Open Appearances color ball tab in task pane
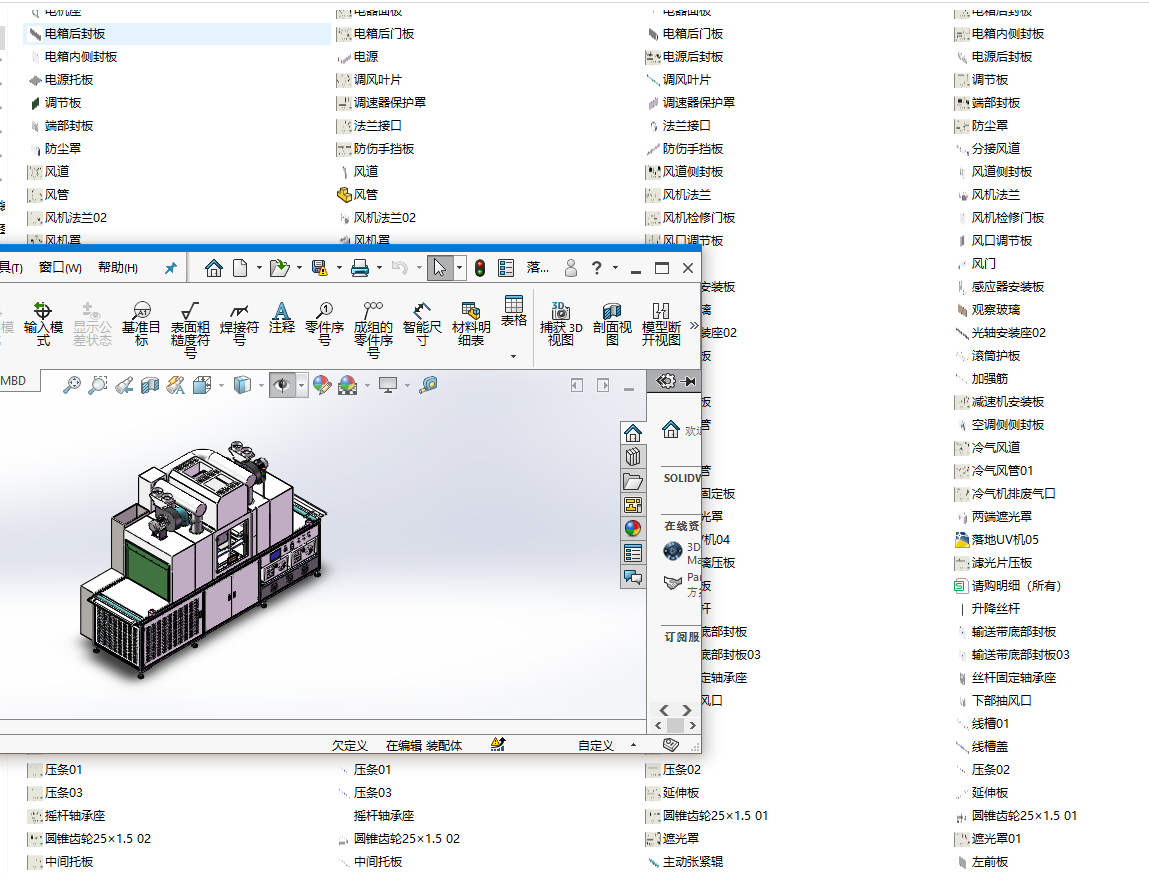The width and height of the screenshot is (1149, 878). pyautogui.click(x=633, y=528)
